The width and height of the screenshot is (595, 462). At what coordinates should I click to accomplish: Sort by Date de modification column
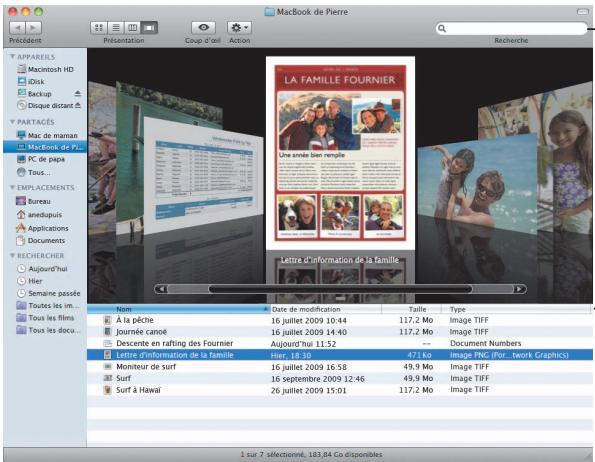326,309
